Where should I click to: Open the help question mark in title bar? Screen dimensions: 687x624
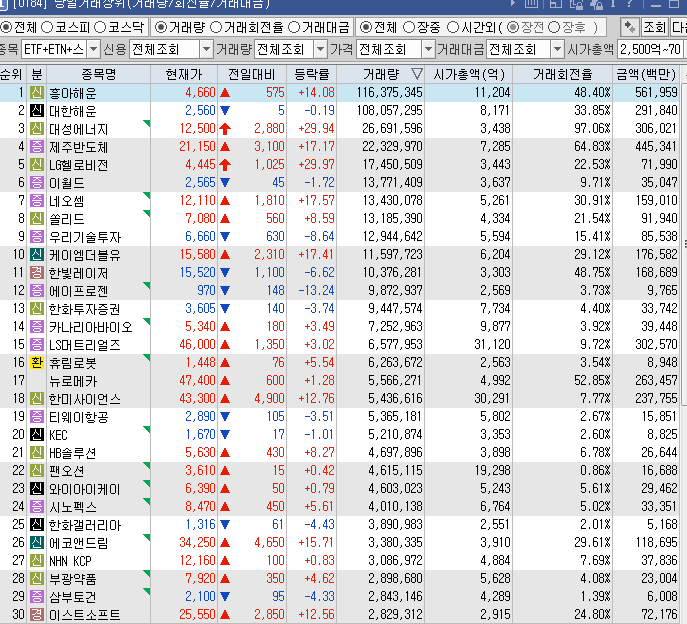630,4
